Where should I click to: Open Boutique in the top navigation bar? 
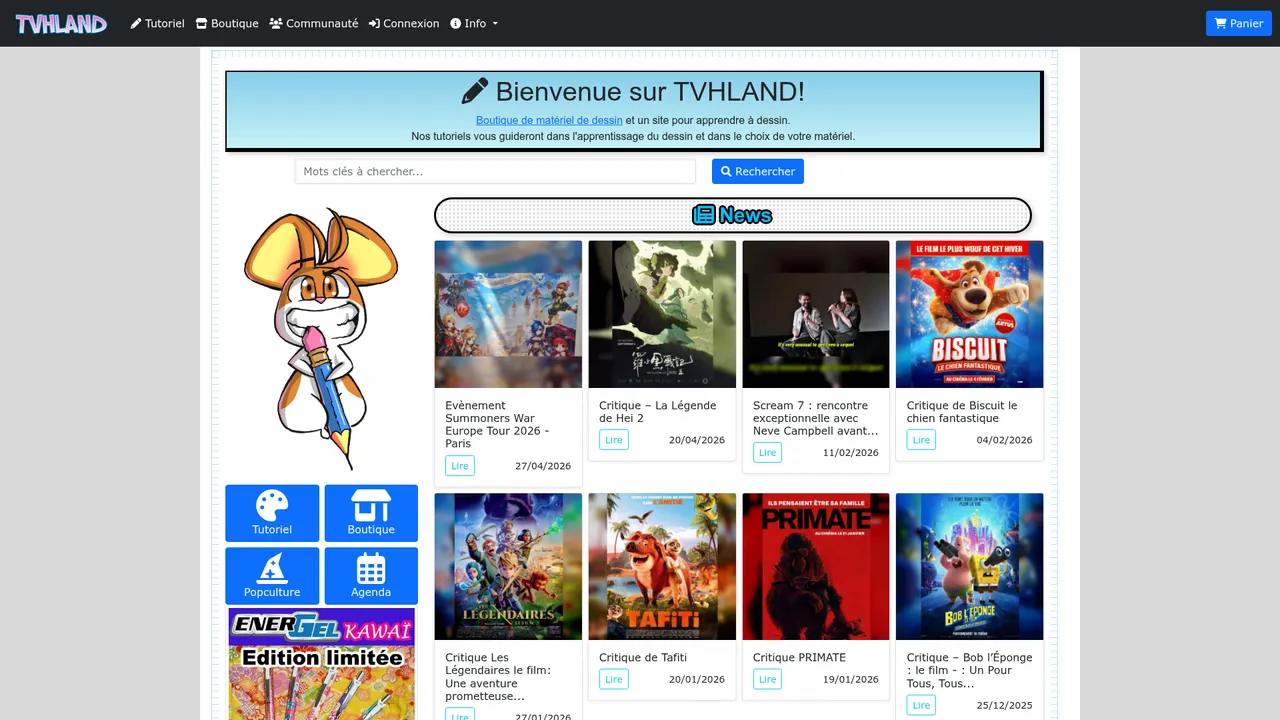(227, 23)
